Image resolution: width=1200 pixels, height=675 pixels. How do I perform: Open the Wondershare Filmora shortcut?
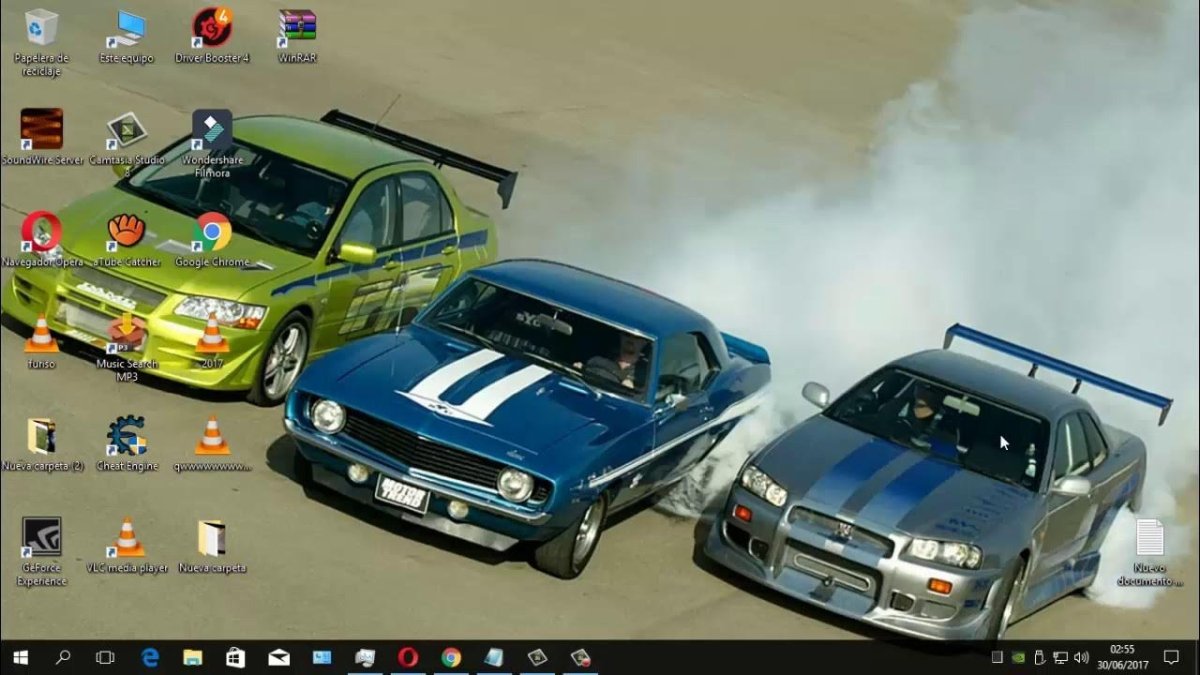coord(212,131)
